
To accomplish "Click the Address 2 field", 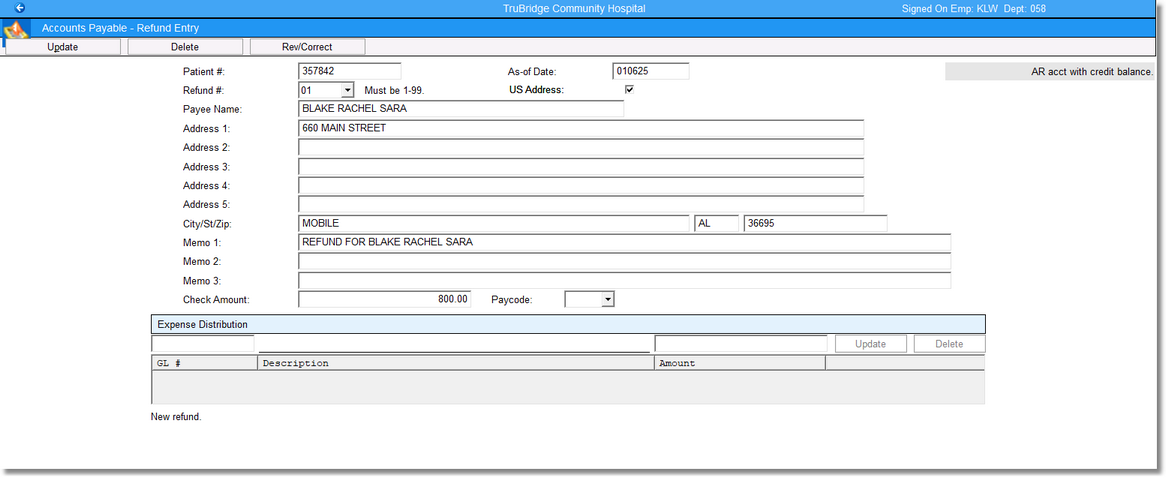I will pos(581,147).
